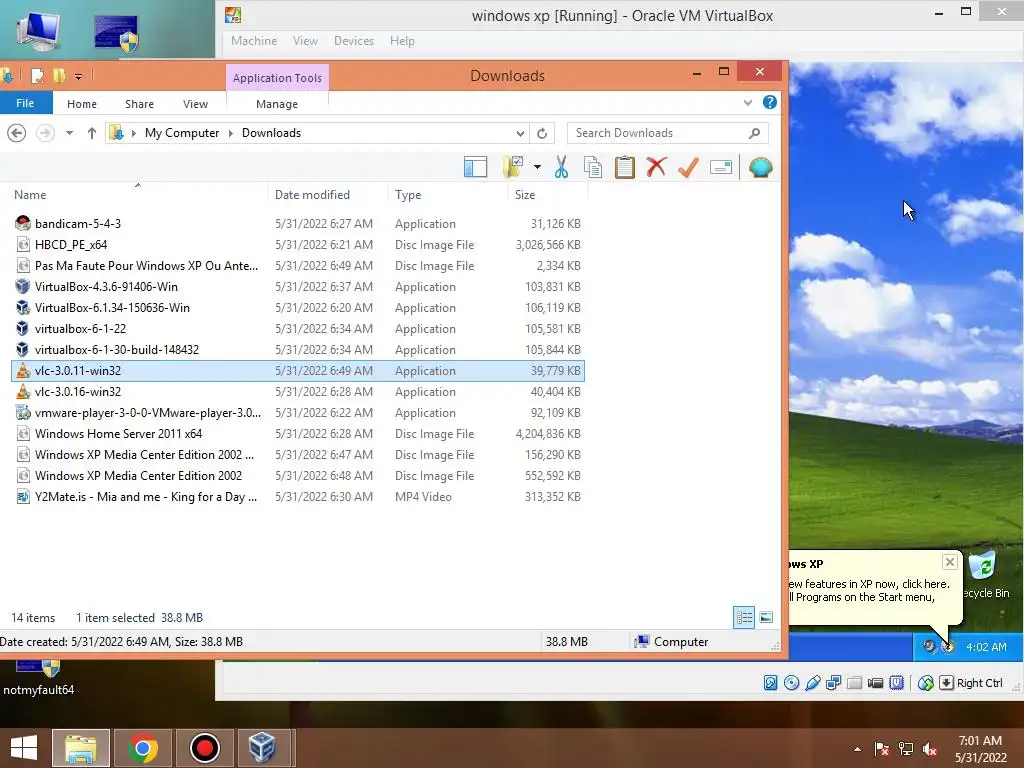Click the Application Tools contextual tab
This screenshot has height=768, width=1024.
click(278, 78)
